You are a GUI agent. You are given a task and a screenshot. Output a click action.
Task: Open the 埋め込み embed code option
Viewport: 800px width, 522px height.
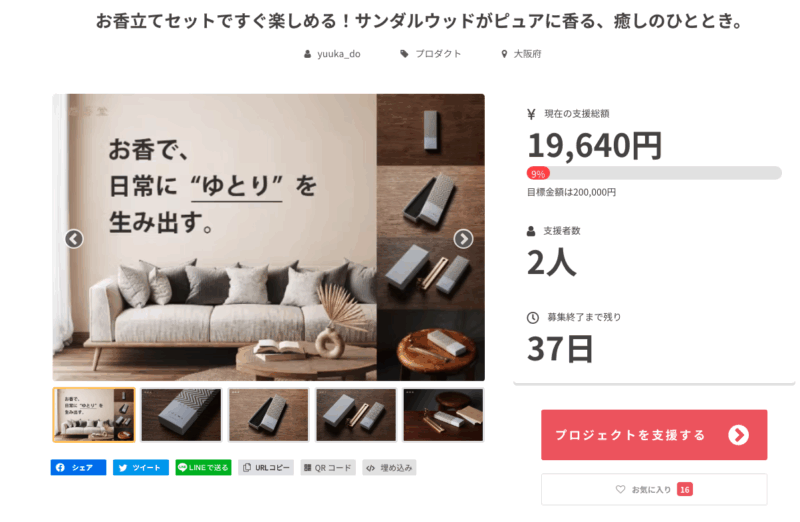tap(390, 467)
